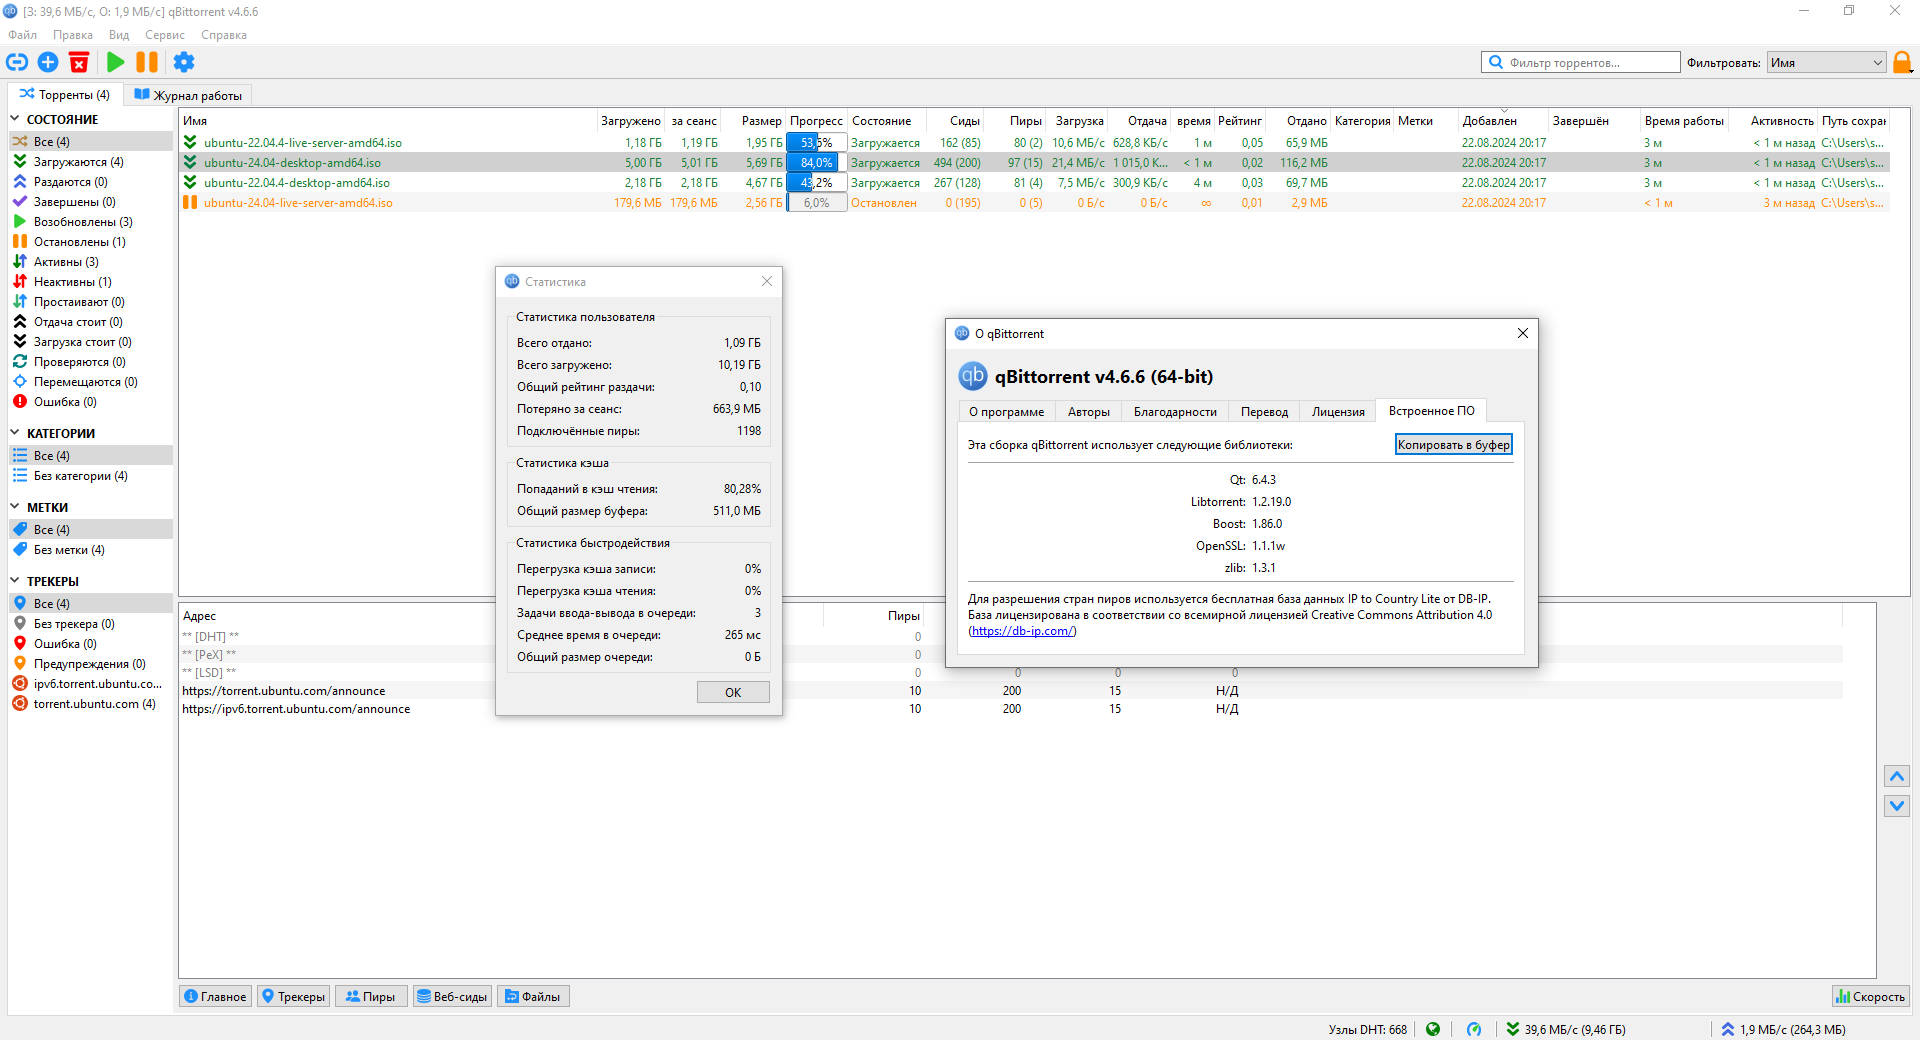Switch to the Журнал работы tab
Viewport: 1920px width, 1040px height.
[x=188, y=95]
